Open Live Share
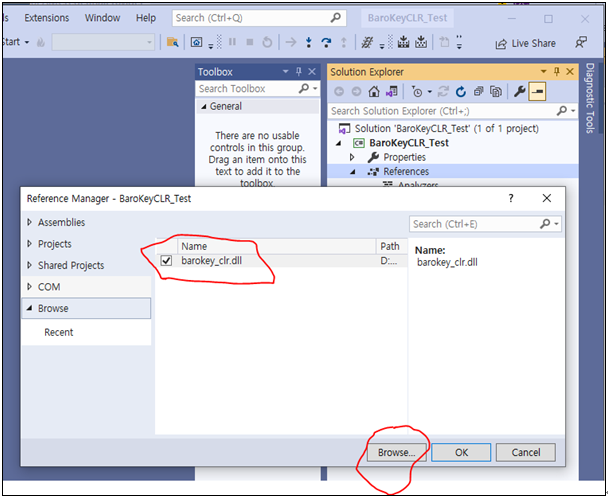Viewport: 608px width, 498px height. tap(526, 43)
